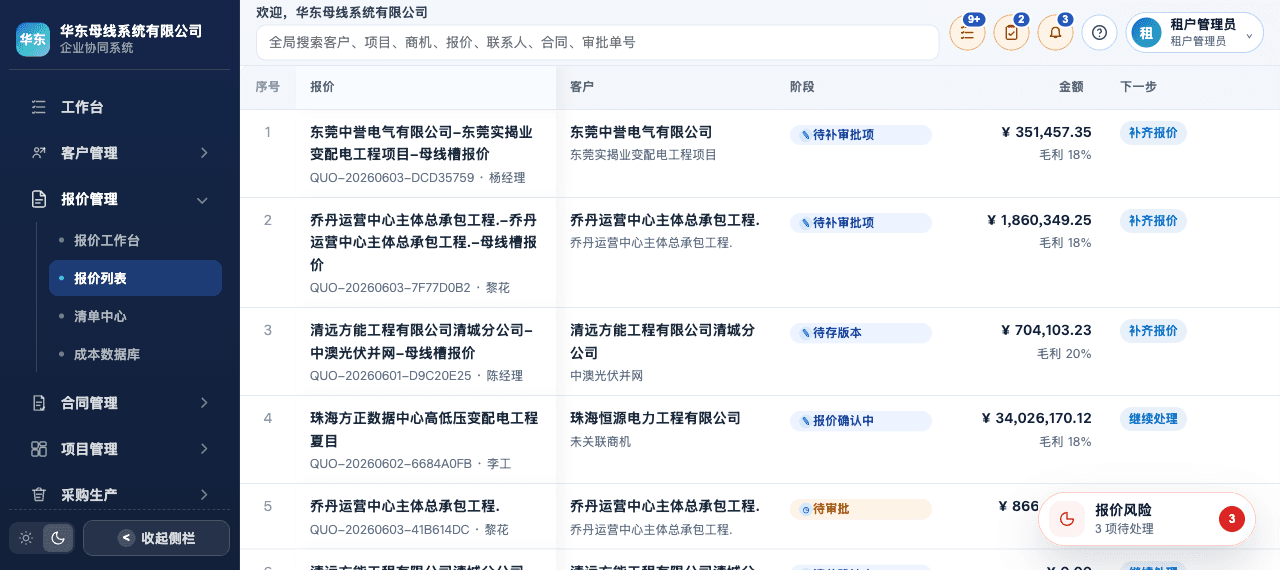Image resolution: width=1280 pixels, height=570 pixels.
Task: Click 继续处理 for 珠海方正数据中心 row
Action: pos(1153,419)
